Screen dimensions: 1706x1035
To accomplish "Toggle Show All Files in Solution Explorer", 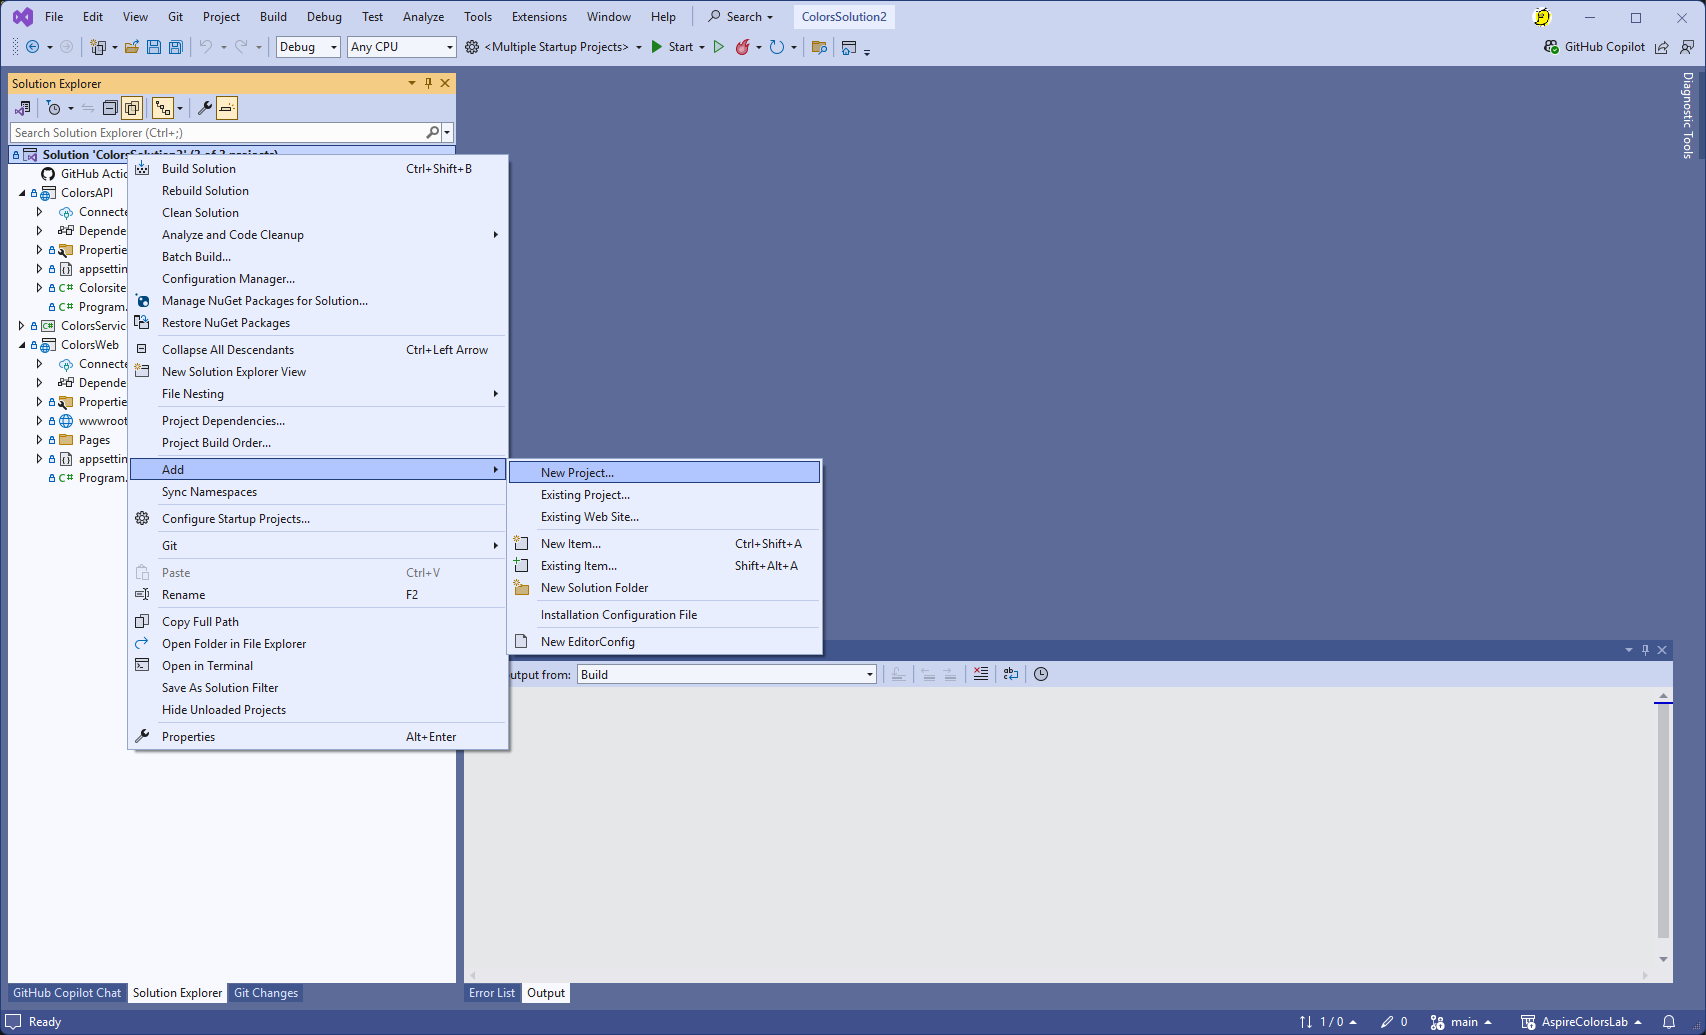I will [x=132, y=108].
